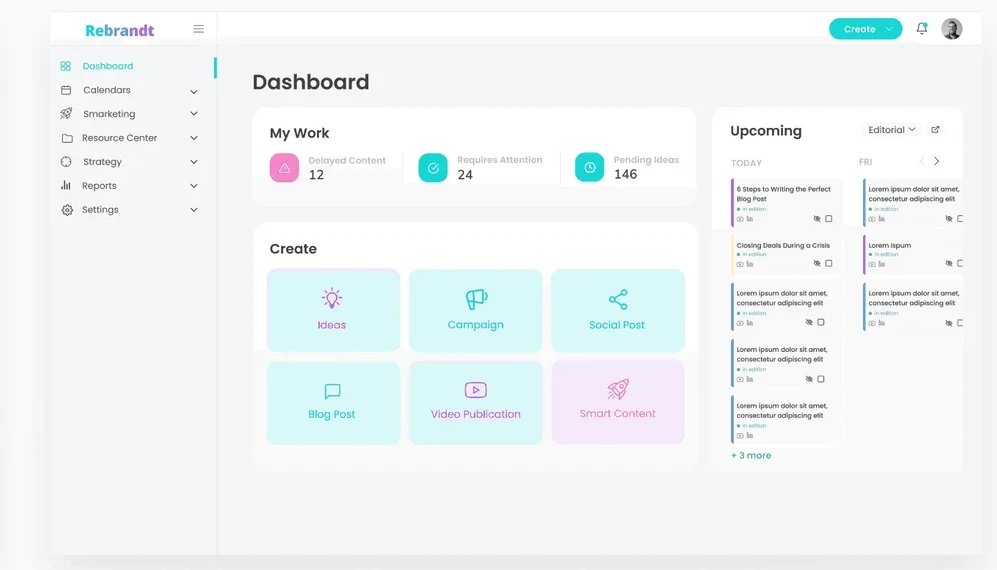Image resolution: width=997 pixels, height=570 pixels.
Task: Go to previous day in Upcoming
Action: 921,161
